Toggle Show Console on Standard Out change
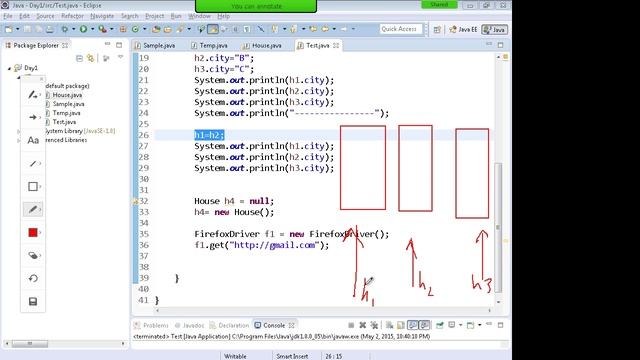The width and height of the screenshot is (640, 360). coord(413,325)
